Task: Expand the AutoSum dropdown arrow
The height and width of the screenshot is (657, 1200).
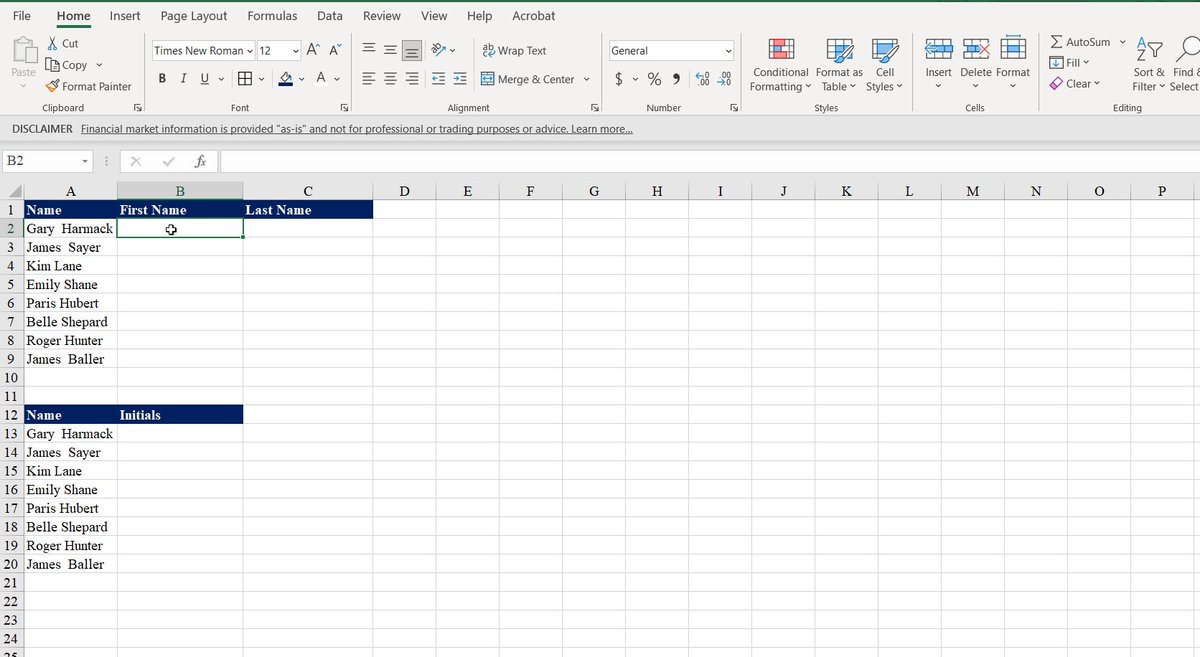Action: [x=1122, y=42]
